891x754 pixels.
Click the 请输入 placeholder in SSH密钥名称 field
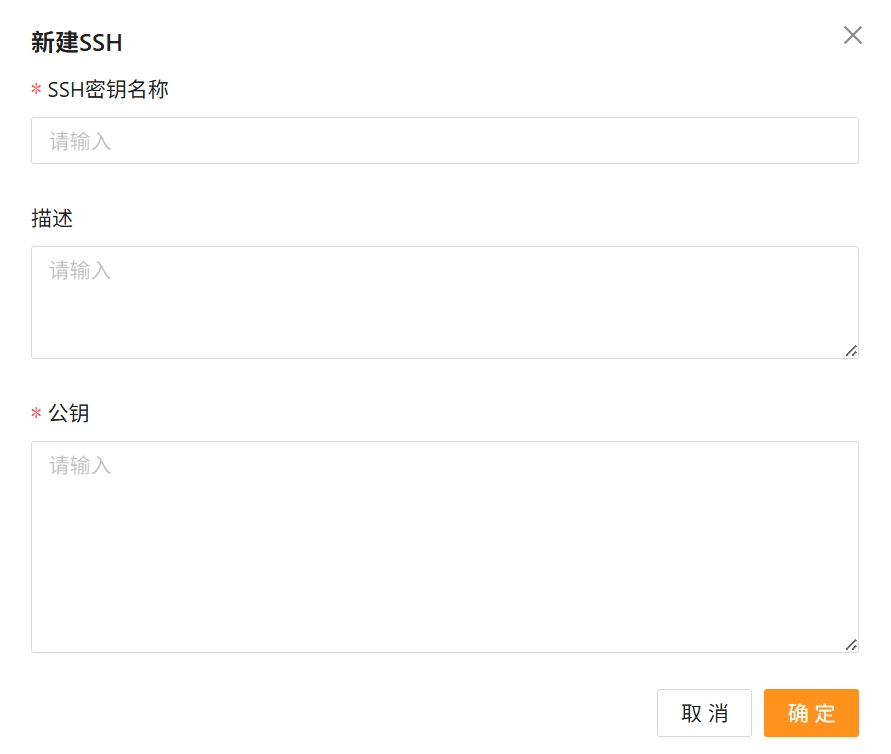[81, 142]
